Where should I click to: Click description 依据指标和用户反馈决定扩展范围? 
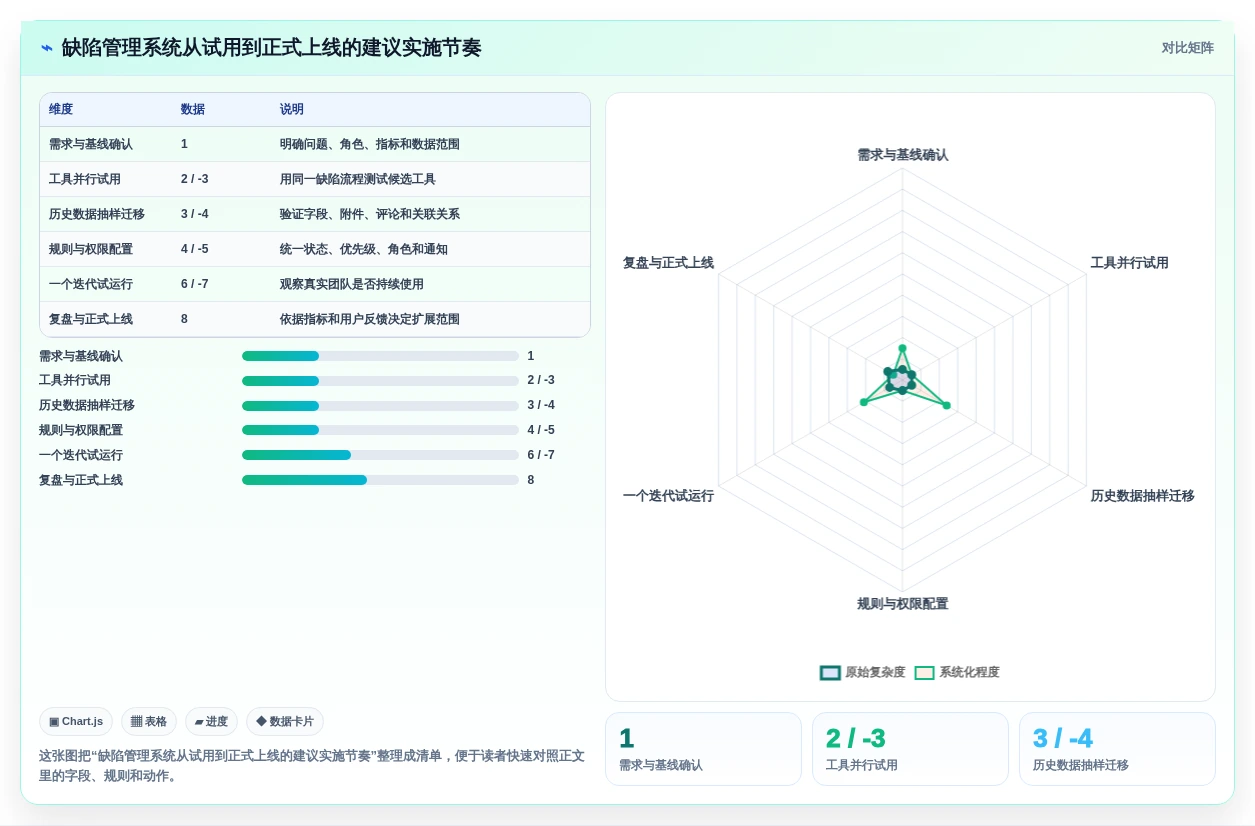[x=370, y=319]
